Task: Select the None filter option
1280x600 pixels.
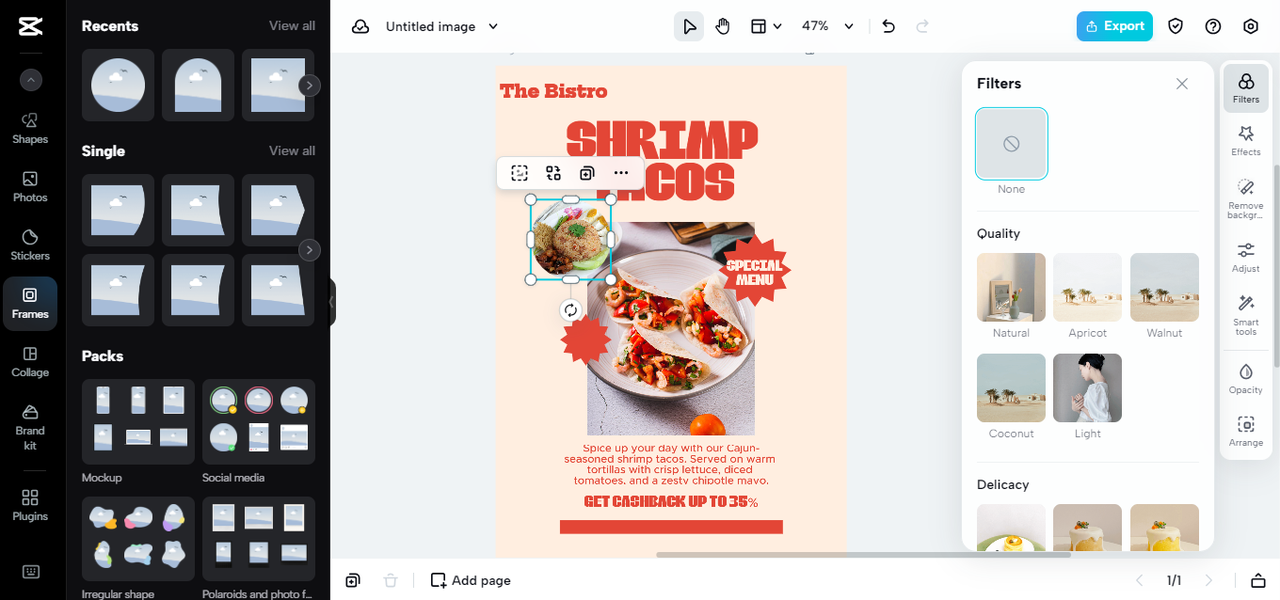Action: click(x=1011, y=144)
